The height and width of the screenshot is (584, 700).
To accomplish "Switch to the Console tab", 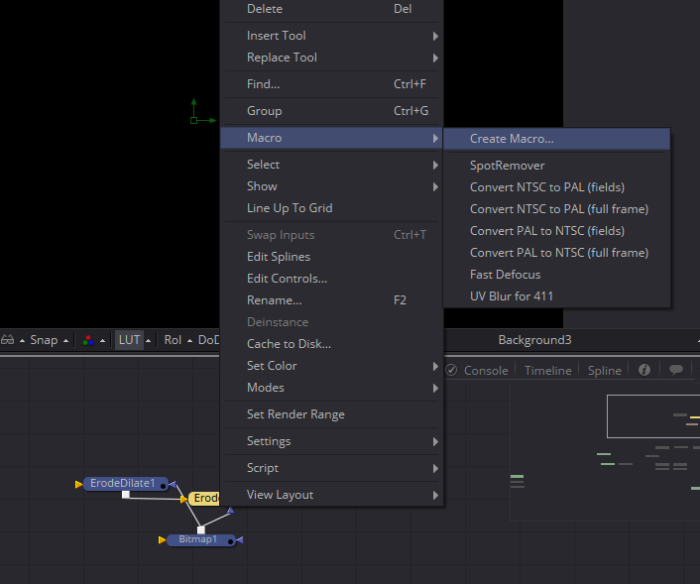I will point(486,371).
